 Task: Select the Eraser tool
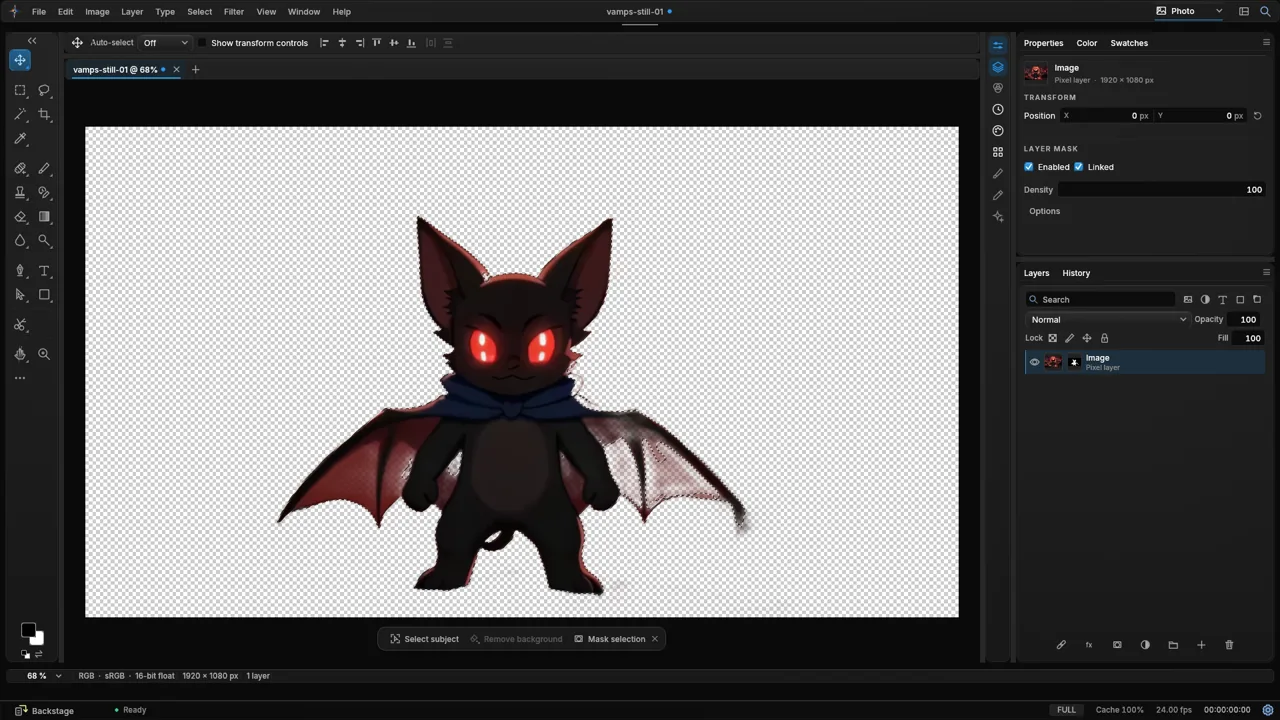tap(20, 216)
